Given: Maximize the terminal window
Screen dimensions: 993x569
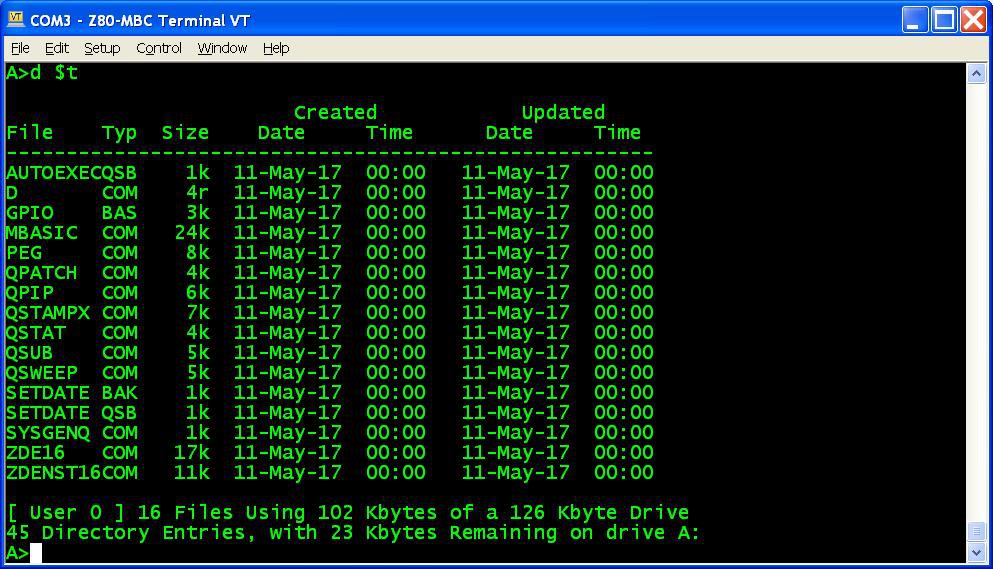Looking at the screenshot, I should (x=944, y=20).
